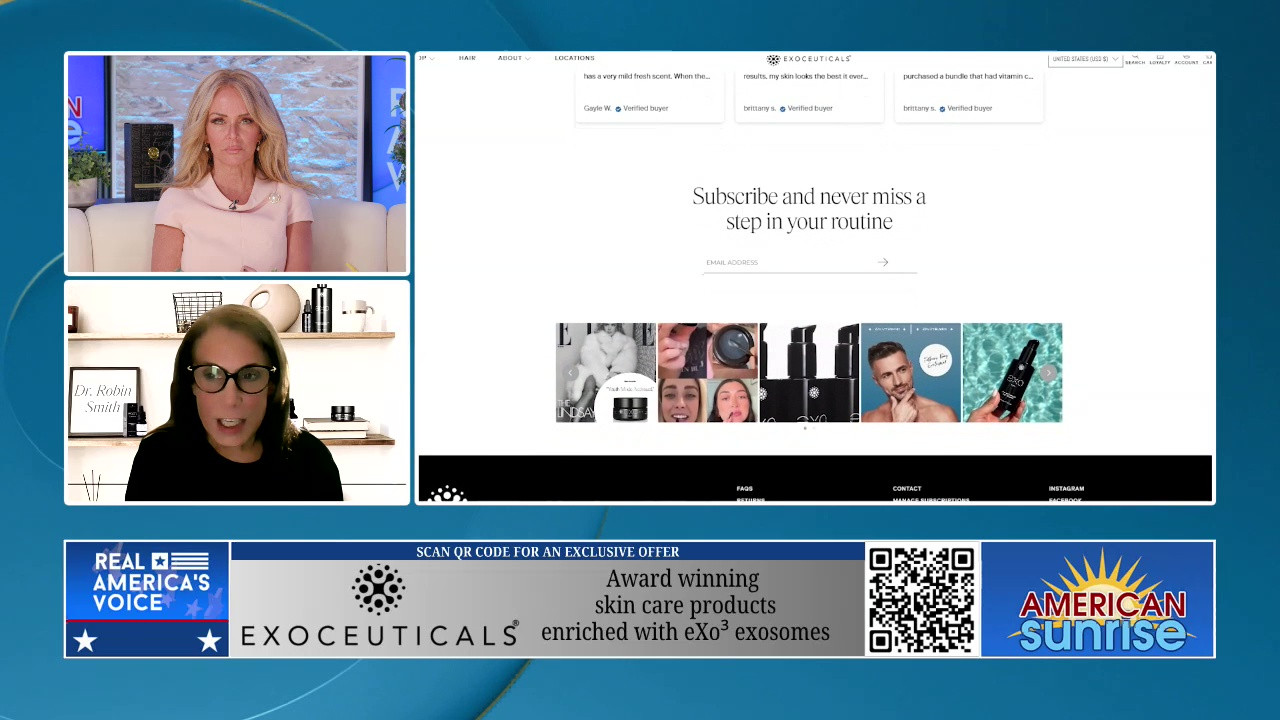The width and height of the screenshot is (1280, 720).
Task: Expand the About menu dropdown
Action: point(513,58)
